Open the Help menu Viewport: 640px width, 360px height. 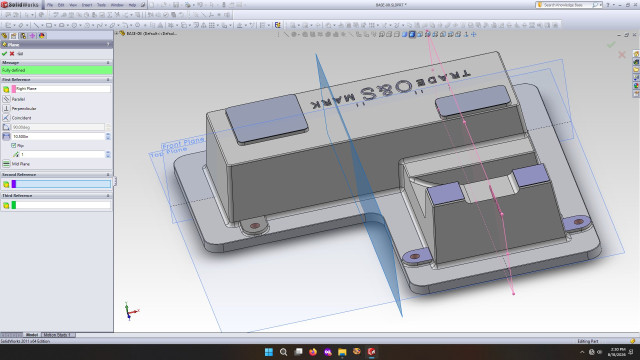click(132, 5)
